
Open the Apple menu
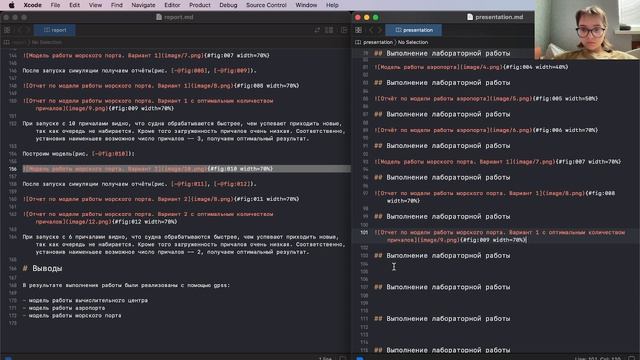[11, 5]
